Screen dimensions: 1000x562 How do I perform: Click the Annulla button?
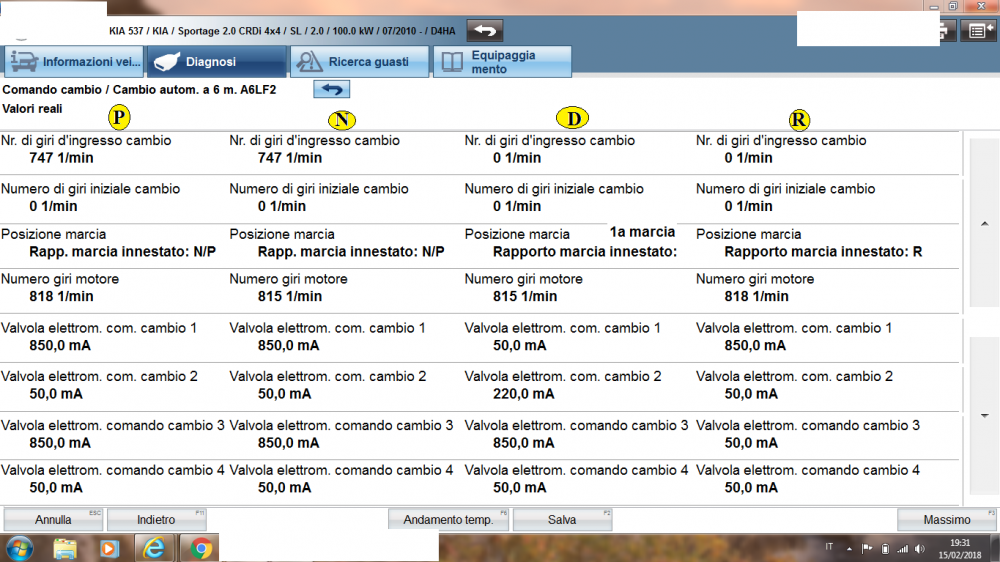click(x=53, y=520)
